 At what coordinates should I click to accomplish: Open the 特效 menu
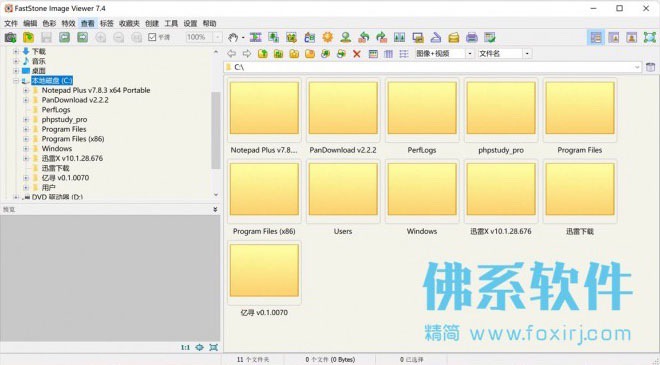68,24
